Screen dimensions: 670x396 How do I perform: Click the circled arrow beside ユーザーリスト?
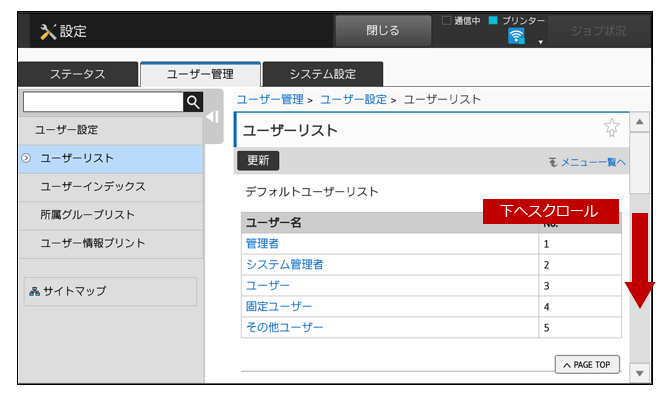point(26,158)
